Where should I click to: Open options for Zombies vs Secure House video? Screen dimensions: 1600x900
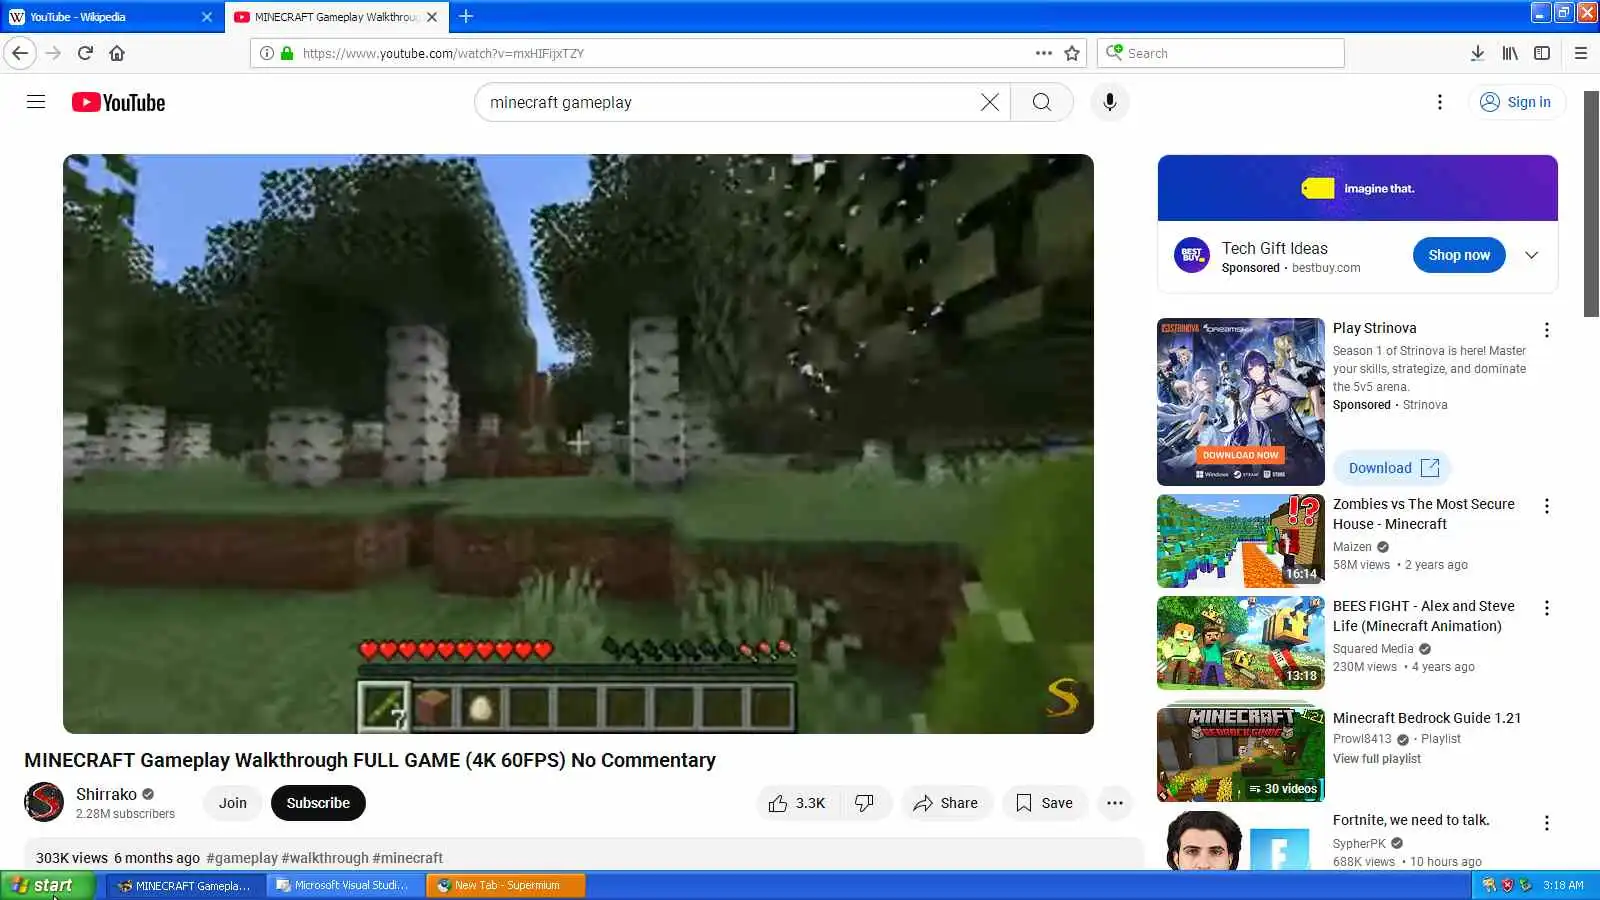1546,506
